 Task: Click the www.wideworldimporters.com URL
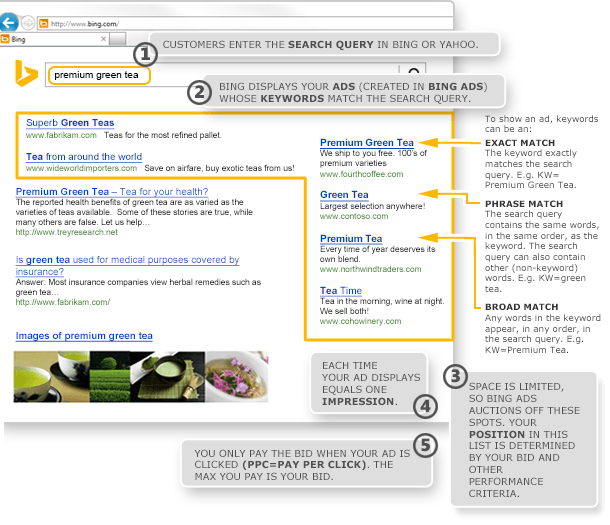[81, 168]
